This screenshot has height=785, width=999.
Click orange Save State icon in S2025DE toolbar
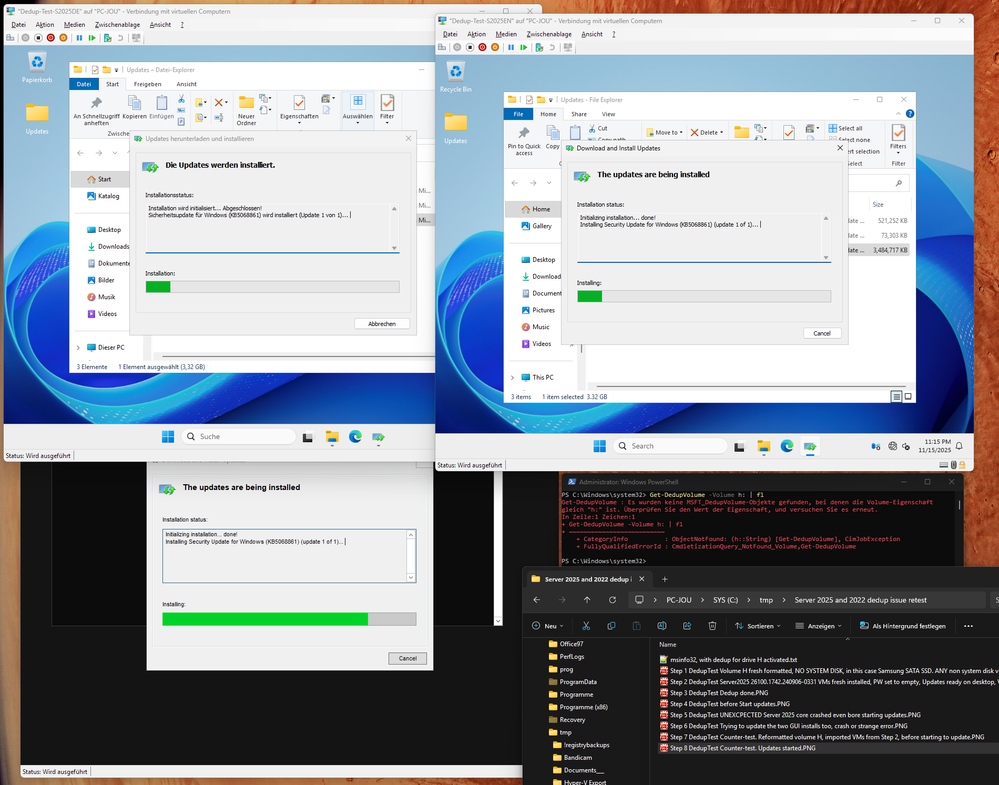[x=63, y=38]
